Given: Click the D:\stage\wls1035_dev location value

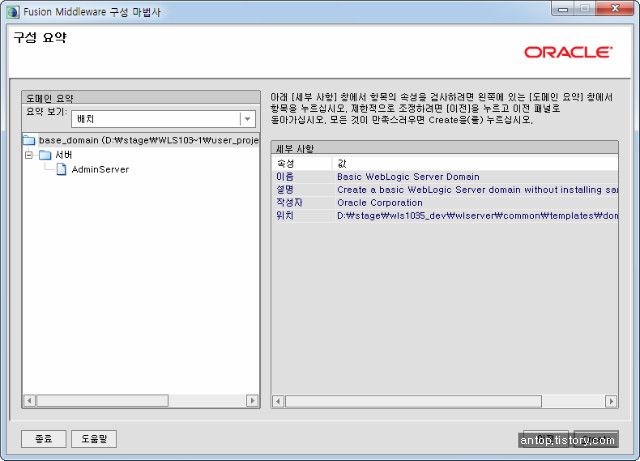Looking at the screenshot, I should click(x=477, y=215).
